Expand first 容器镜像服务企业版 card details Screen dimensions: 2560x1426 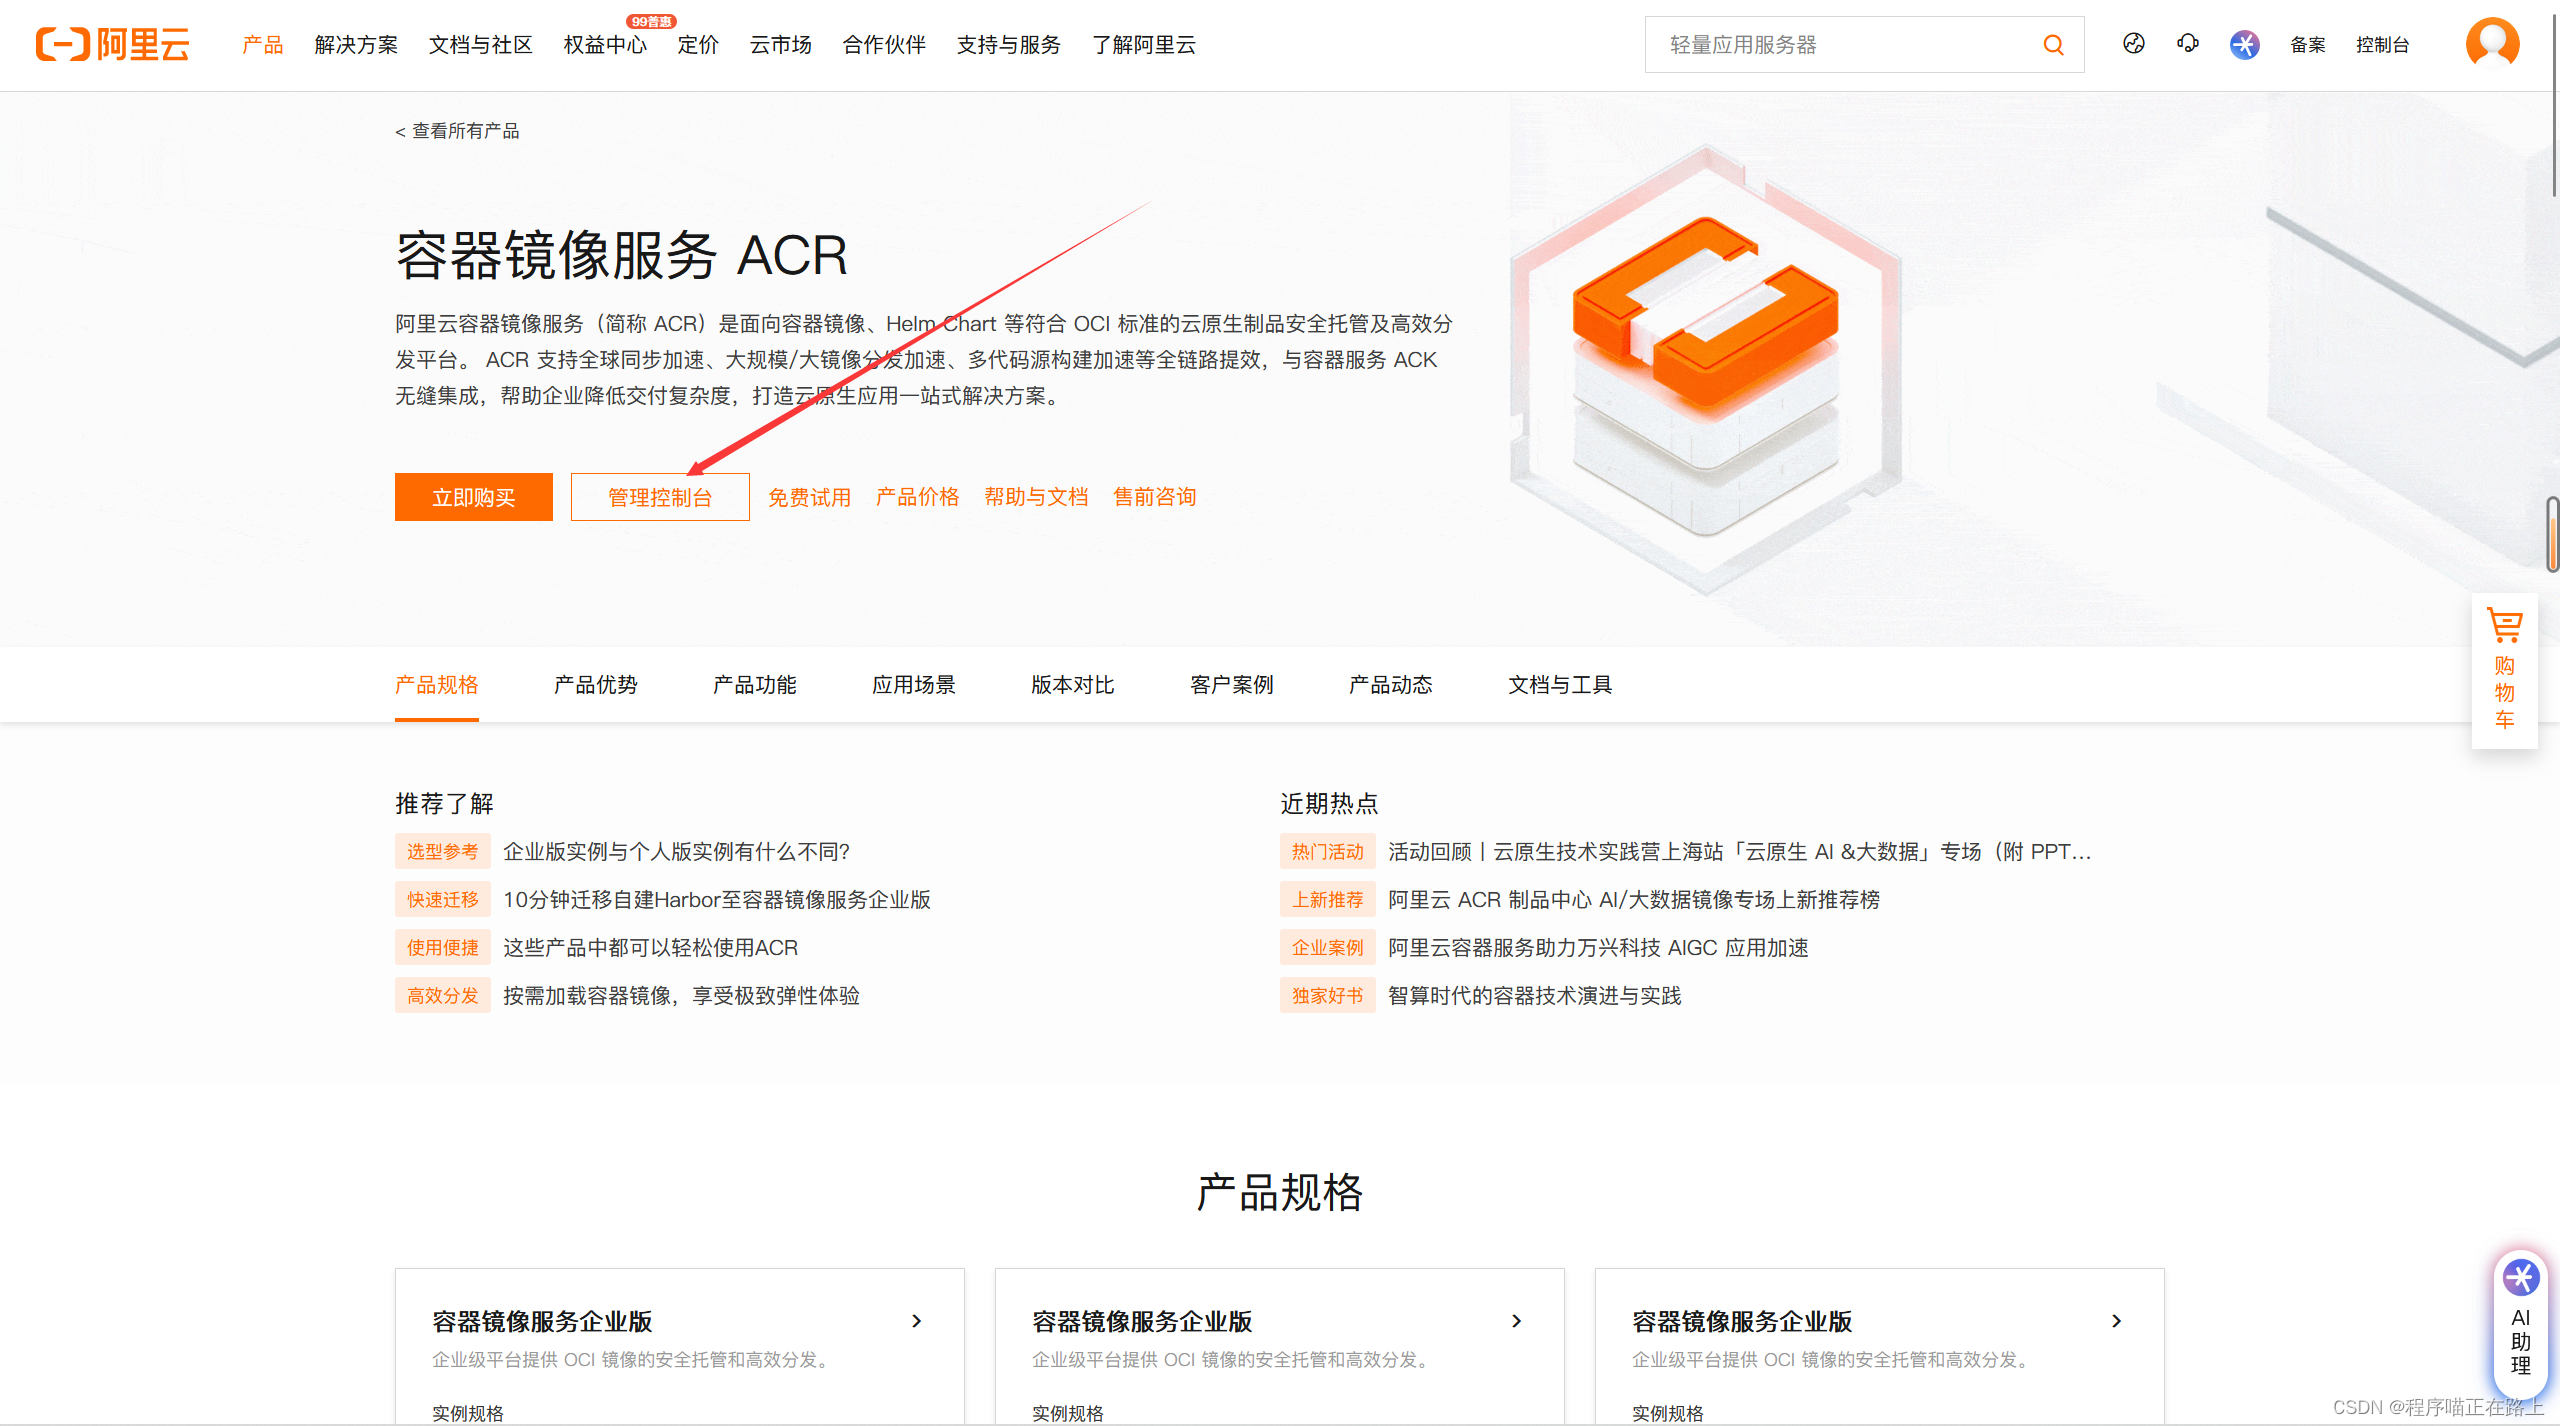[x=916, y=1320]
